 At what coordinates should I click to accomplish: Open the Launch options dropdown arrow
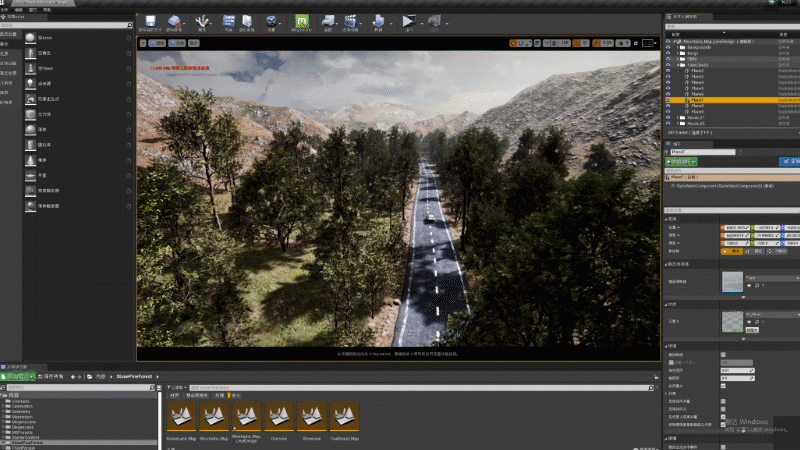pyautogui.click(x=447, y=23)
